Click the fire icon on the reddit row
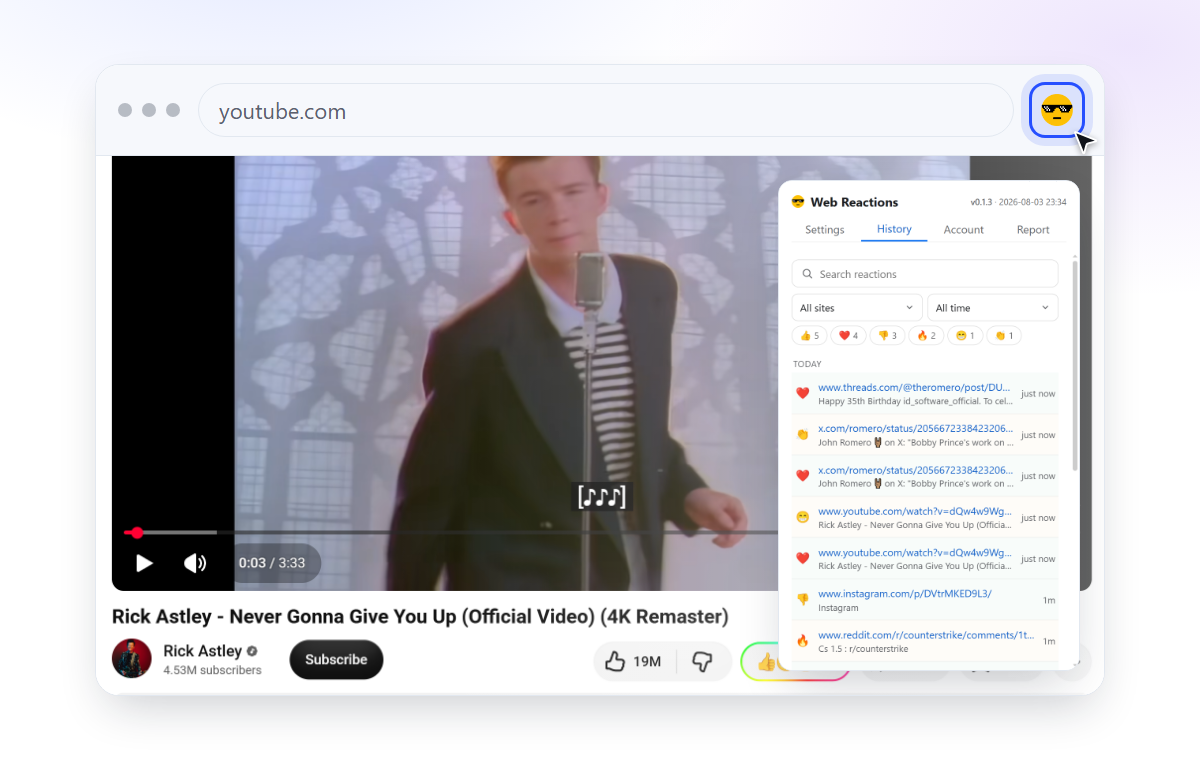The width and height of the screenshot is (1200, 760). click(802, 641)
